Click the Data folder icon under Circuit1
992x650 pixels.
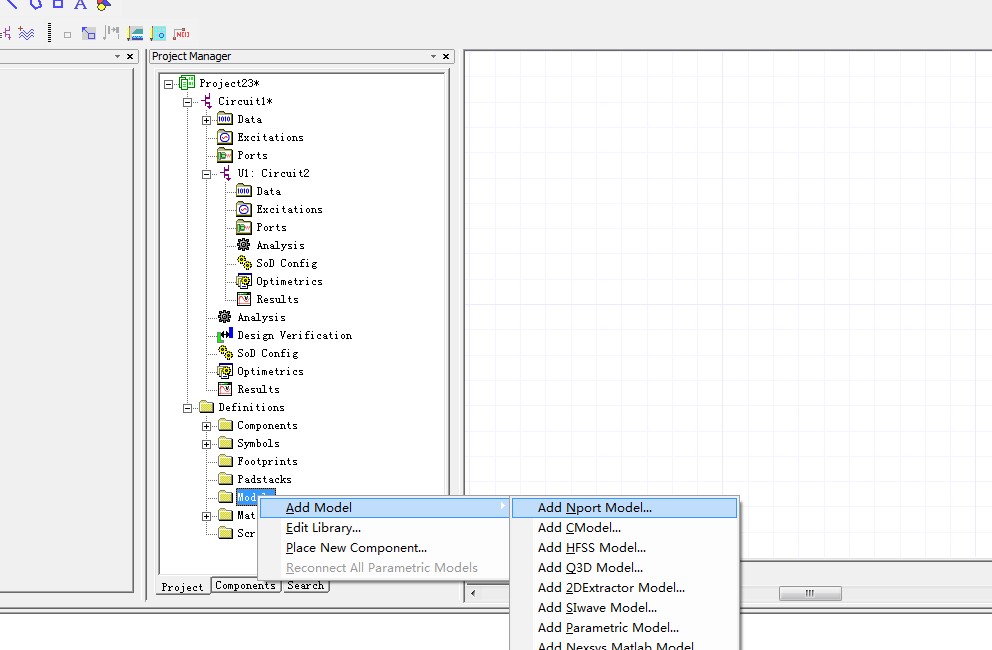225,119
